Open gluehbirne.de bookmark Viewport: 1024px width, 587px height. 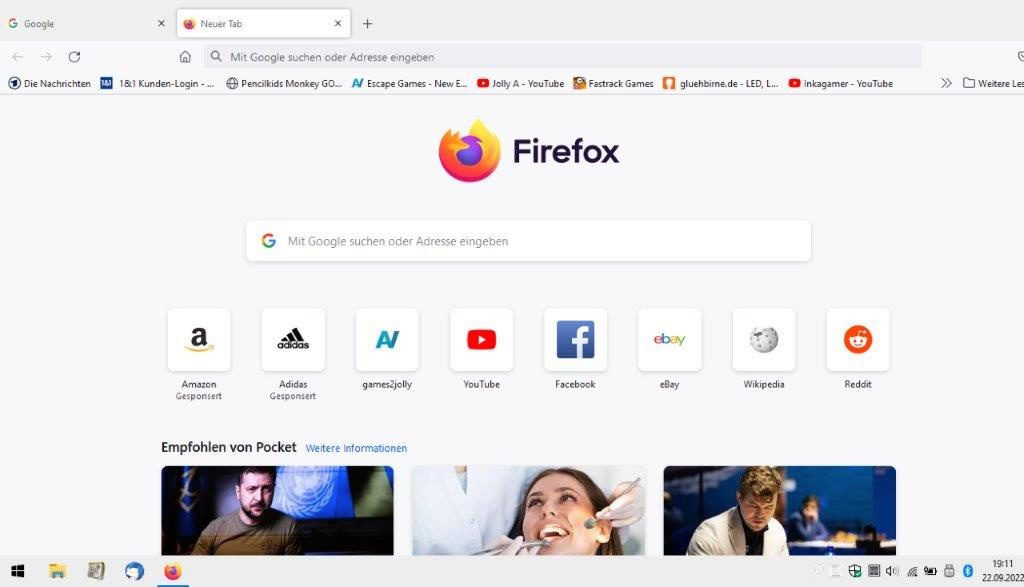pos(720,84)
